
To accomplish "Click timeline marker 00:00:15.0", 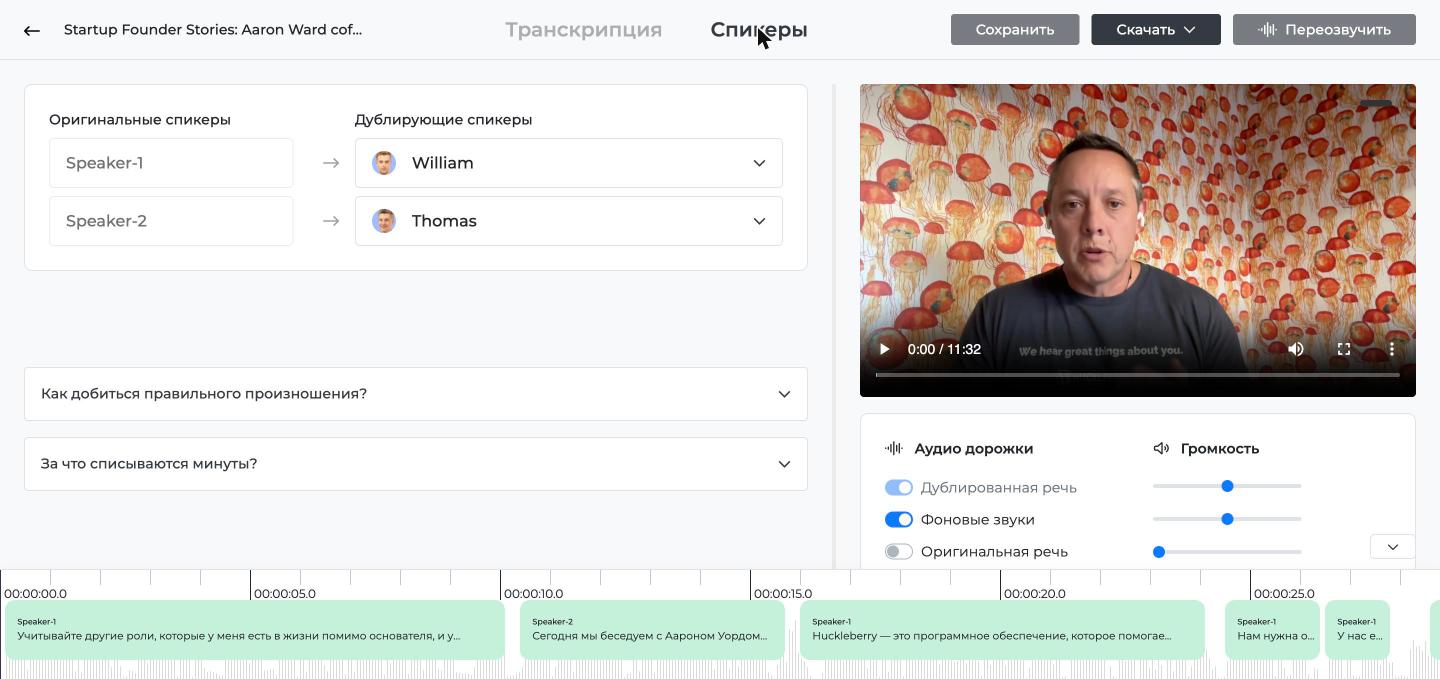I will pos(783,594).
